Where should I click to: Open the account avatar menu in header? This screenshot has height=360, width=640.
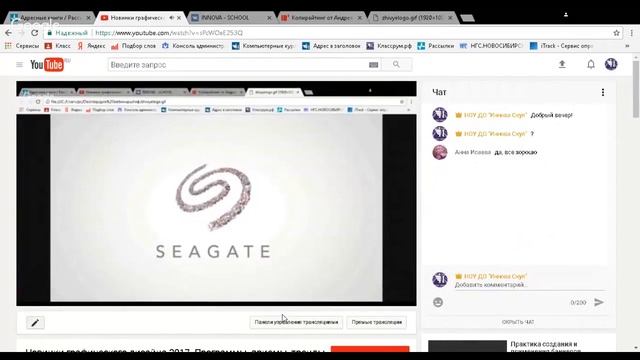[611, 64]
